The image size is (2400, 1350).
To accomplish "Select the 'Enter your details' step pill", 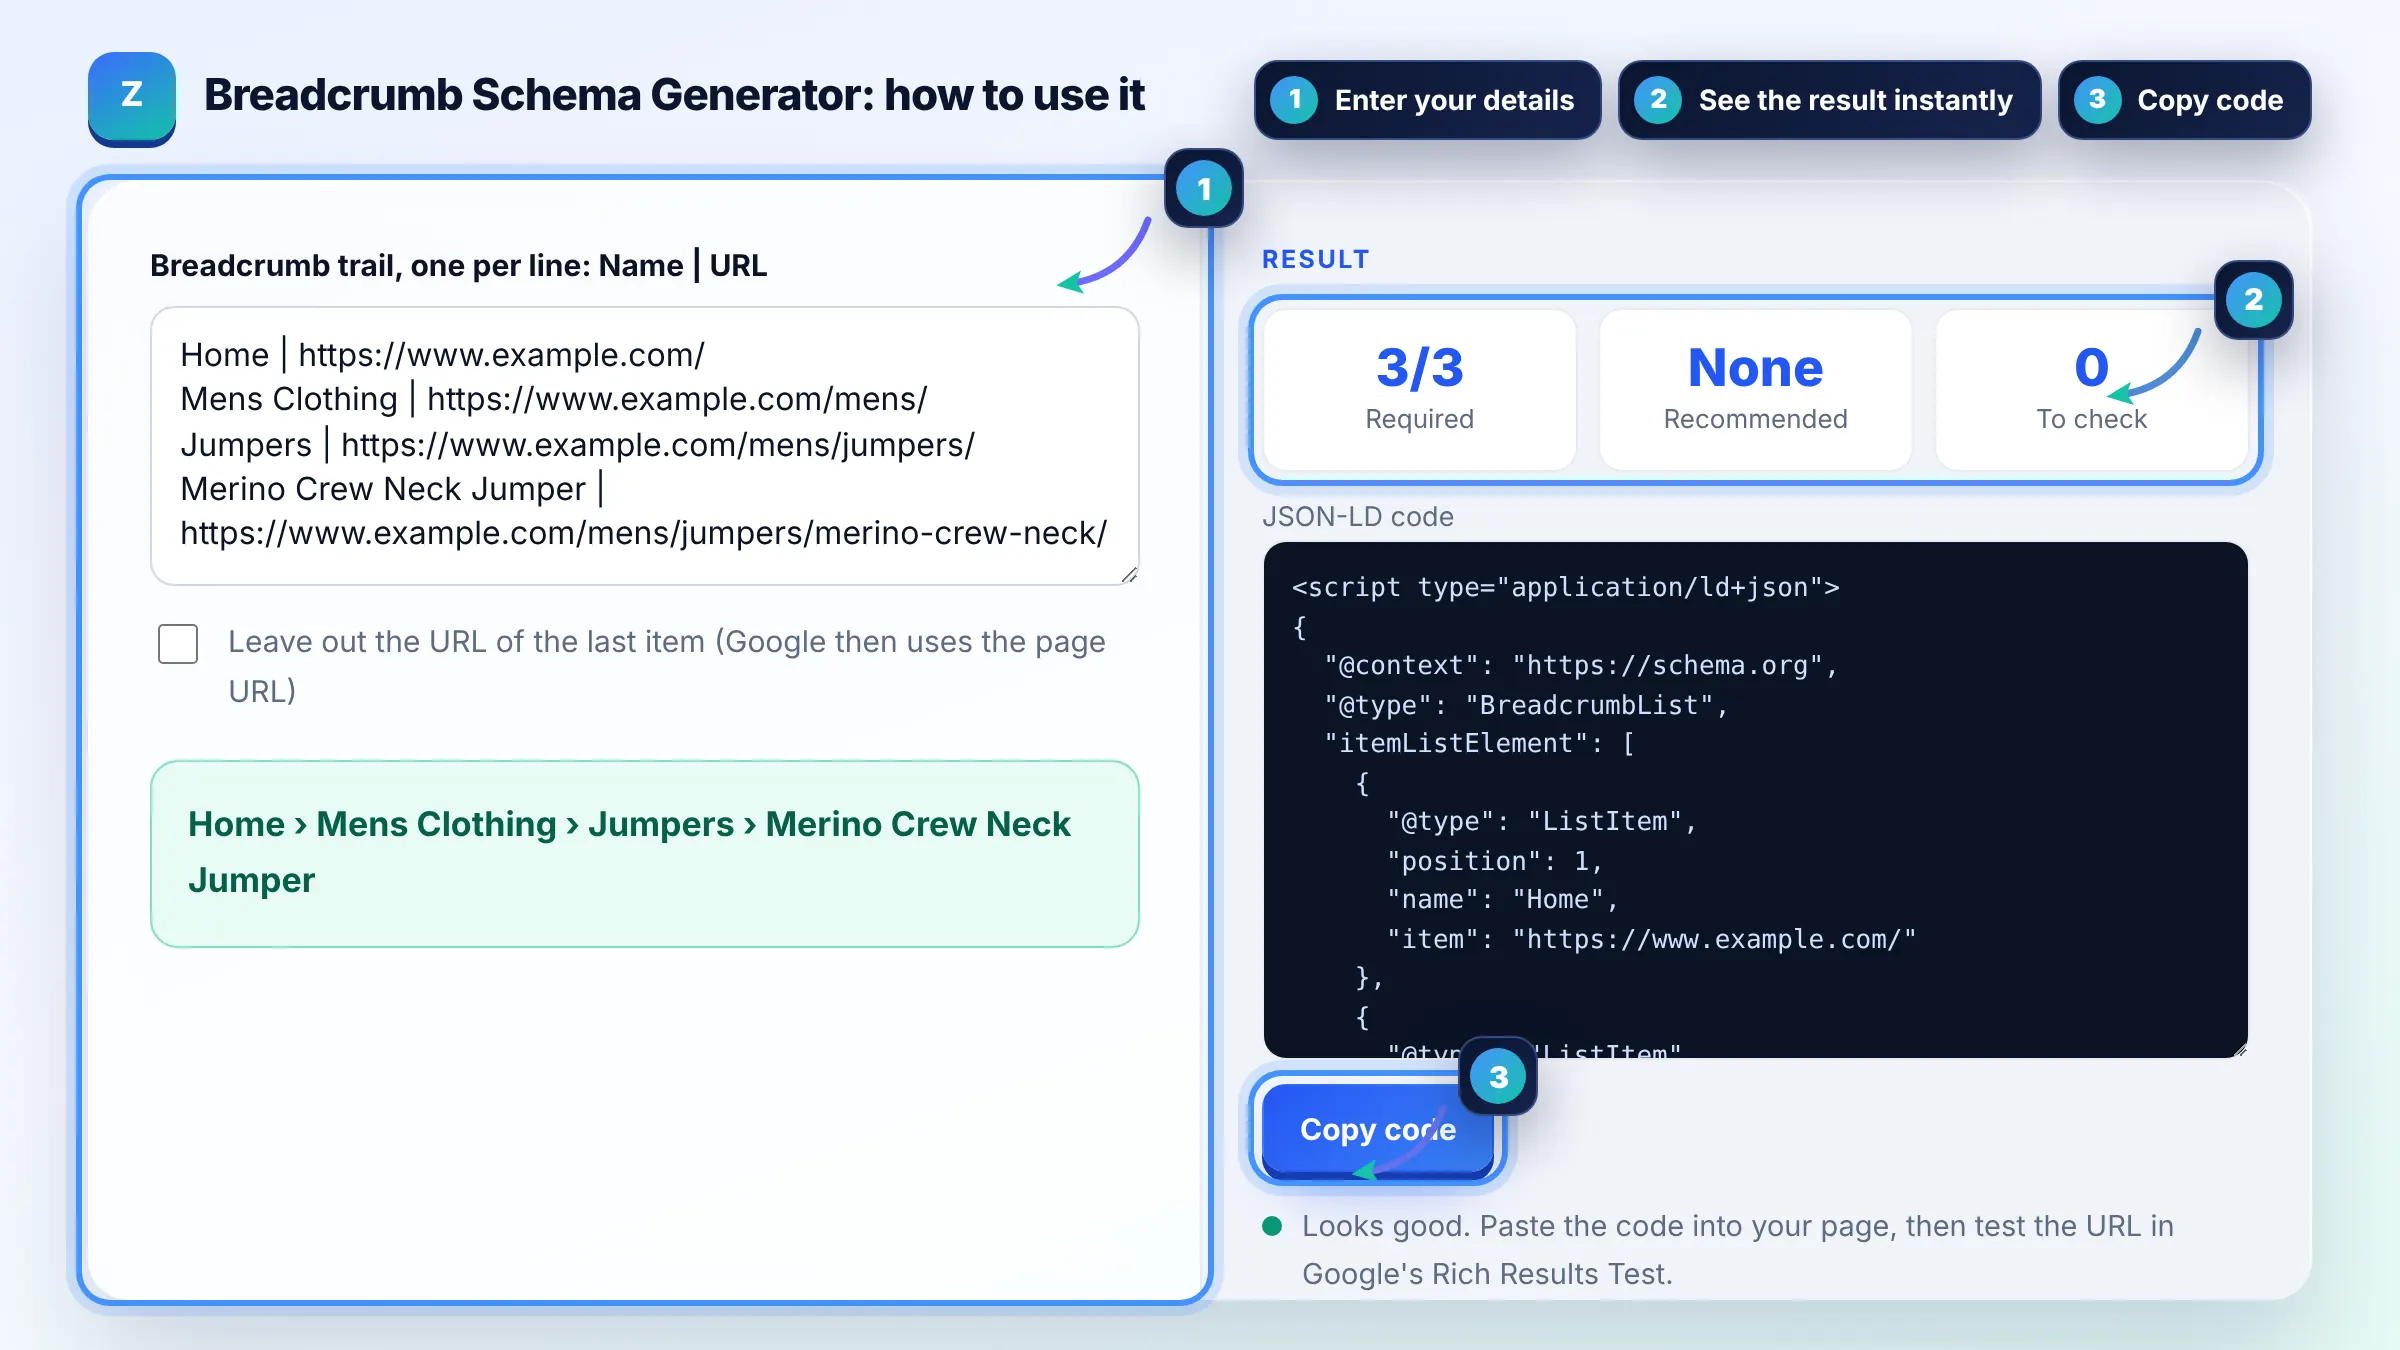I will pos(1427,100).
